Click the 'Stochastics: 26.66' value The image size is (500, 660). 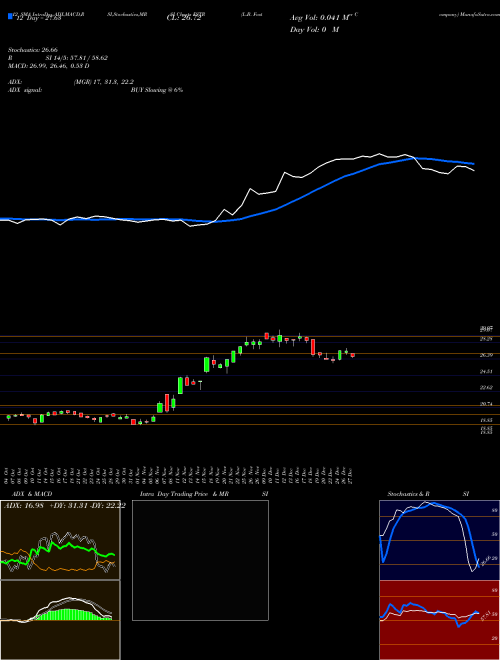click(31, 50)
